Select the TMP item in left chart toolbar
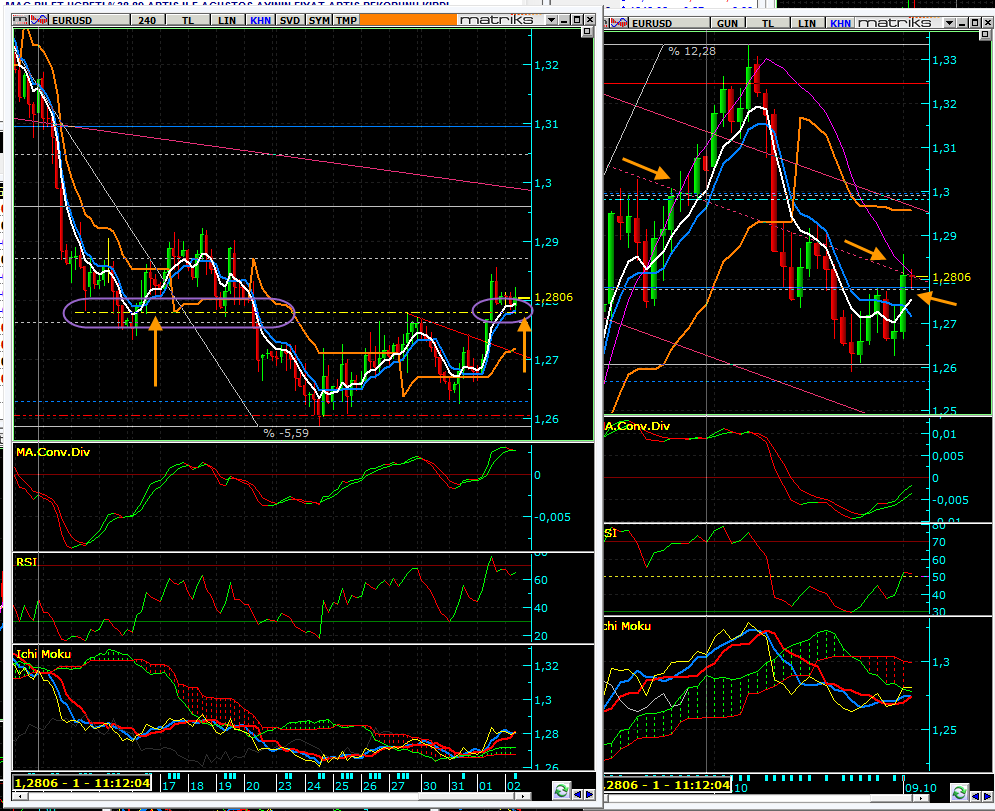The image size is (995, 811). tap(345, 20)
